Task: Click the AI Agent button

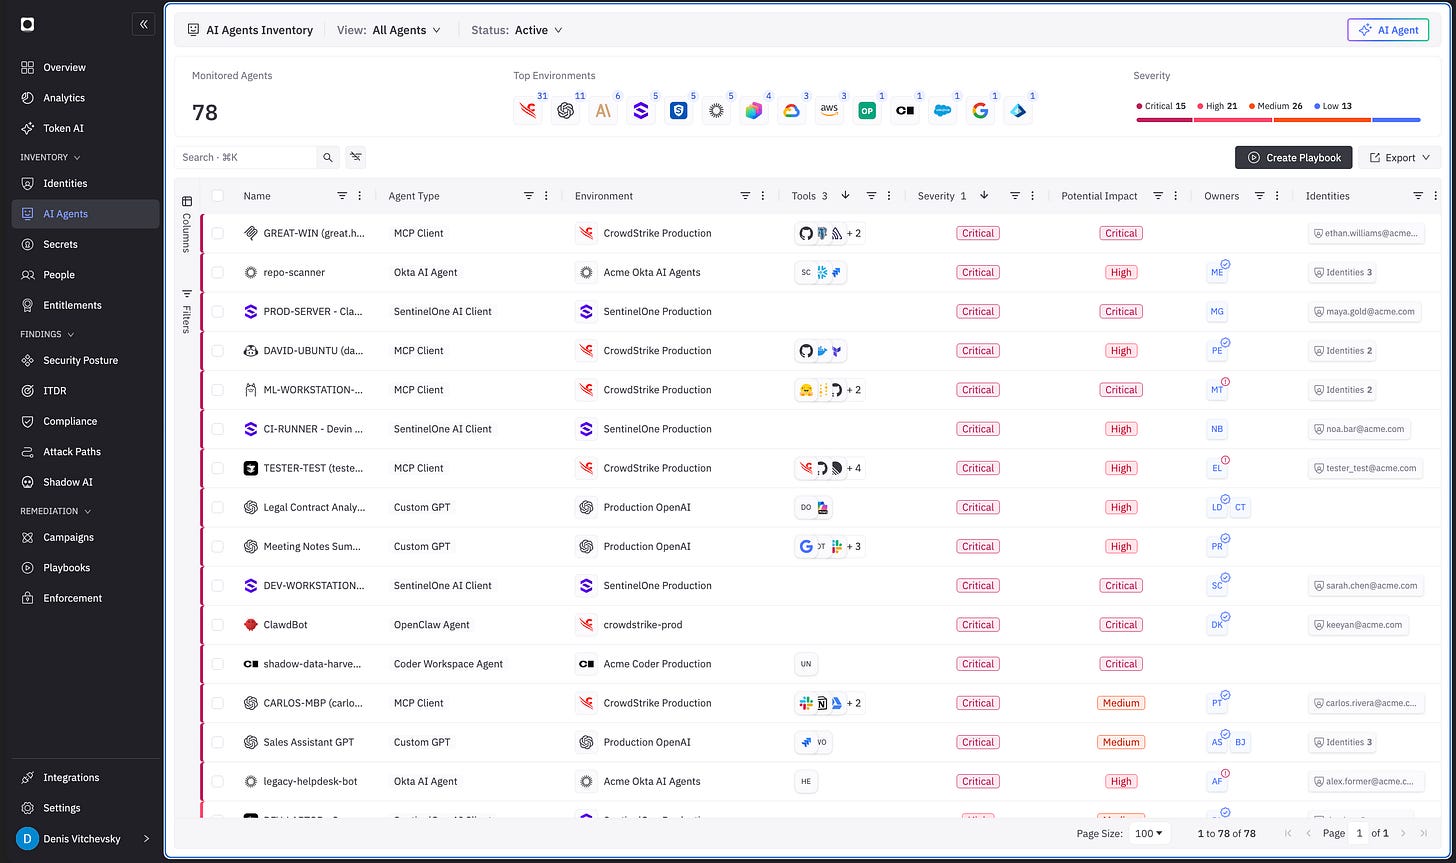Action: point(1388,30)
